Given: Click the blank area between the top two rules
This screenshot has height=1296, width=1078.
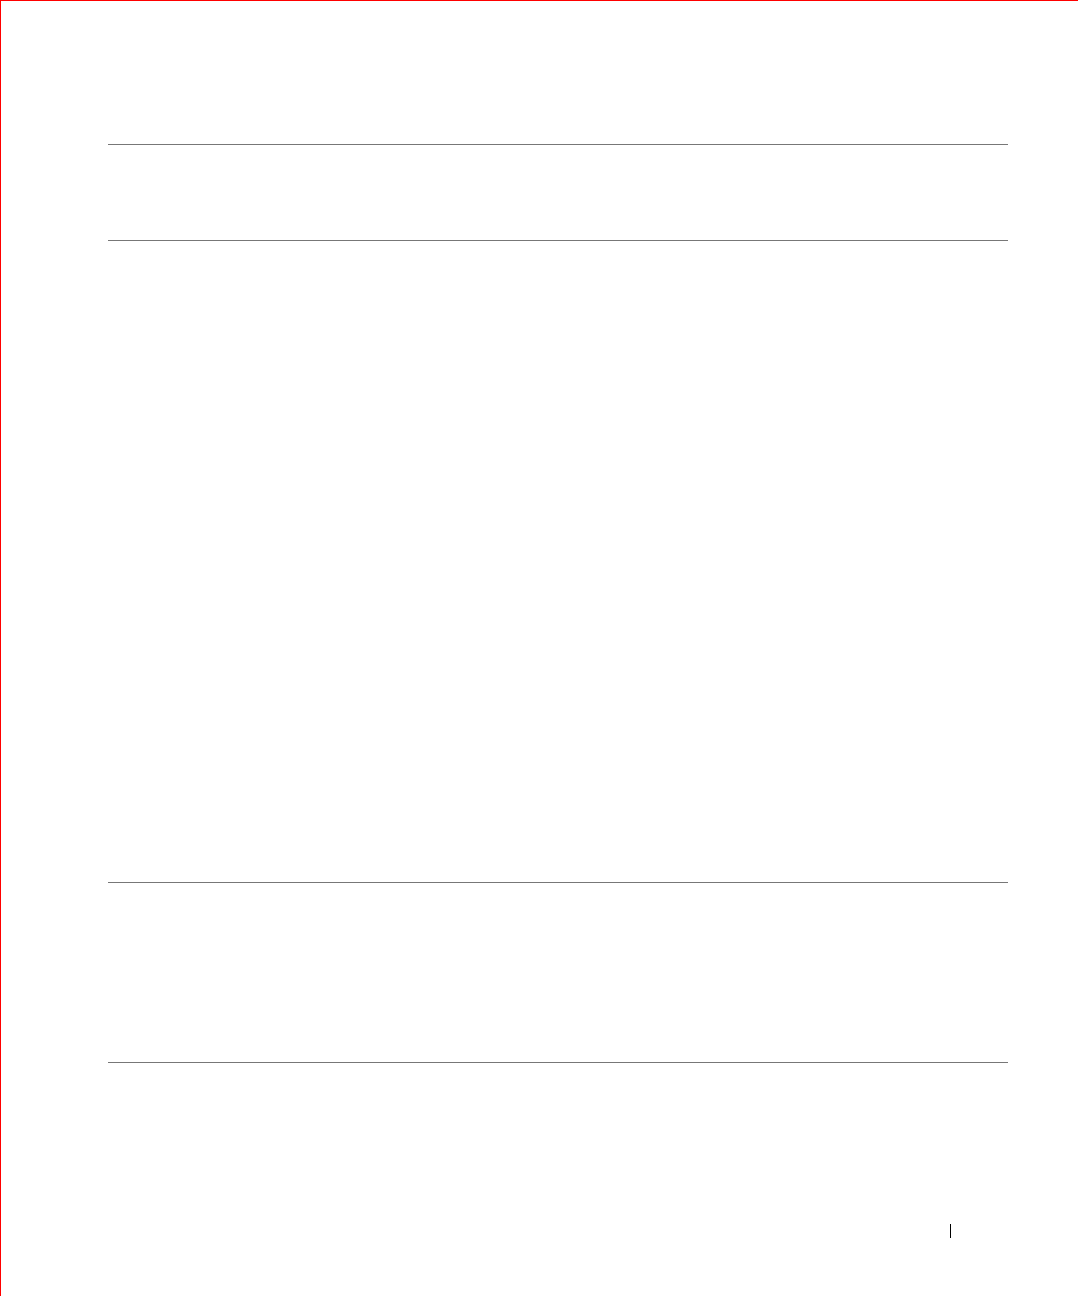Looking at the screenshot, I should [557, 193].
